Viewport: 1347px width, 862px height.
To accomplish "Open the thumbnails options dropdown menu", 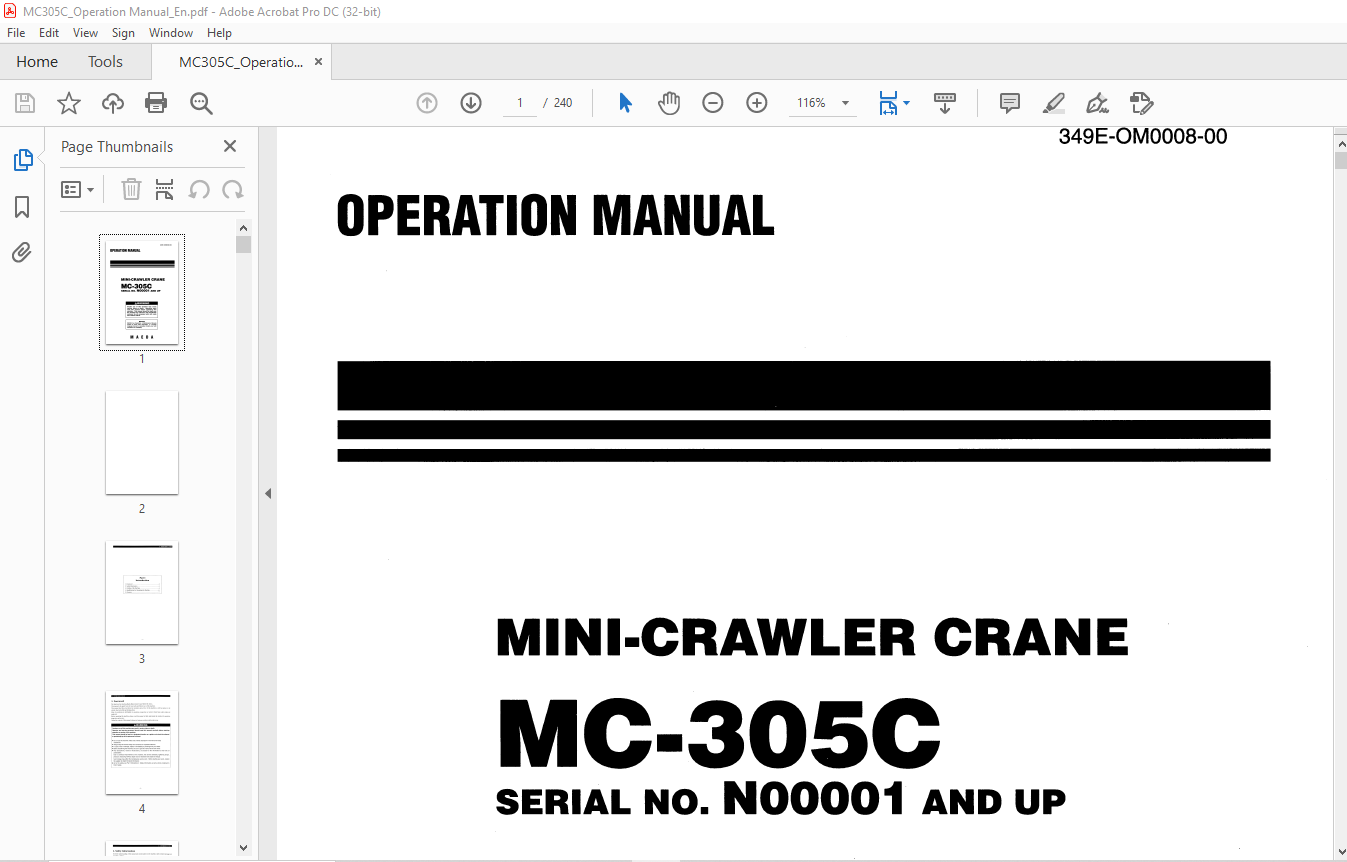I will coord(78,189).
